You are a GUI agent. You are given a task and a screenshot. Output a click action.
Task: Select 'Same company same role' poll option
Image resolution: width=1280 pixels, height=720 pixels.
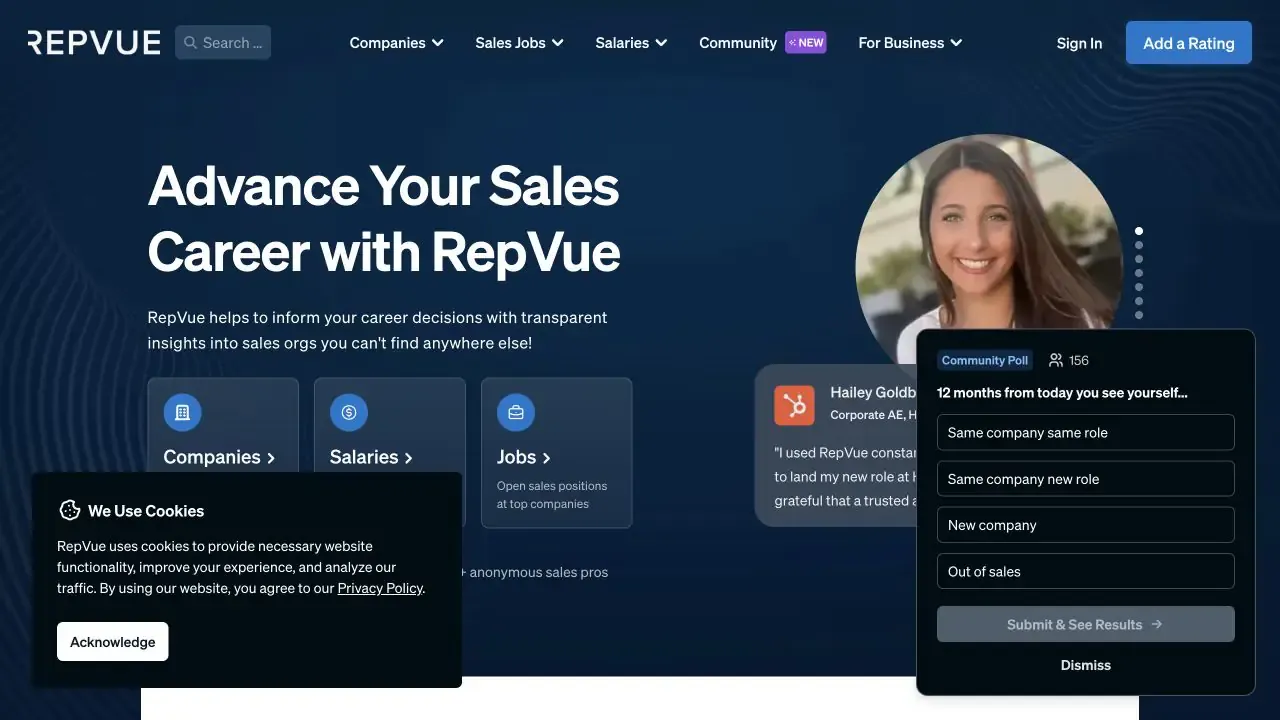point(1086,433)
